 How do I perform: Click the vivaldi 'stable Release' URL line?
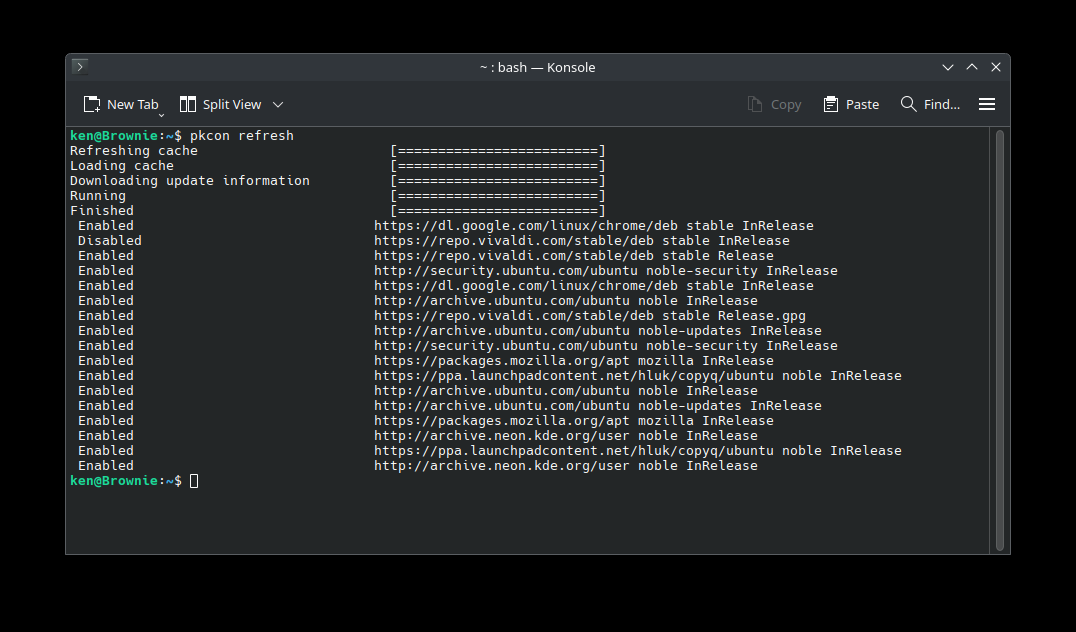coord(574,256)
